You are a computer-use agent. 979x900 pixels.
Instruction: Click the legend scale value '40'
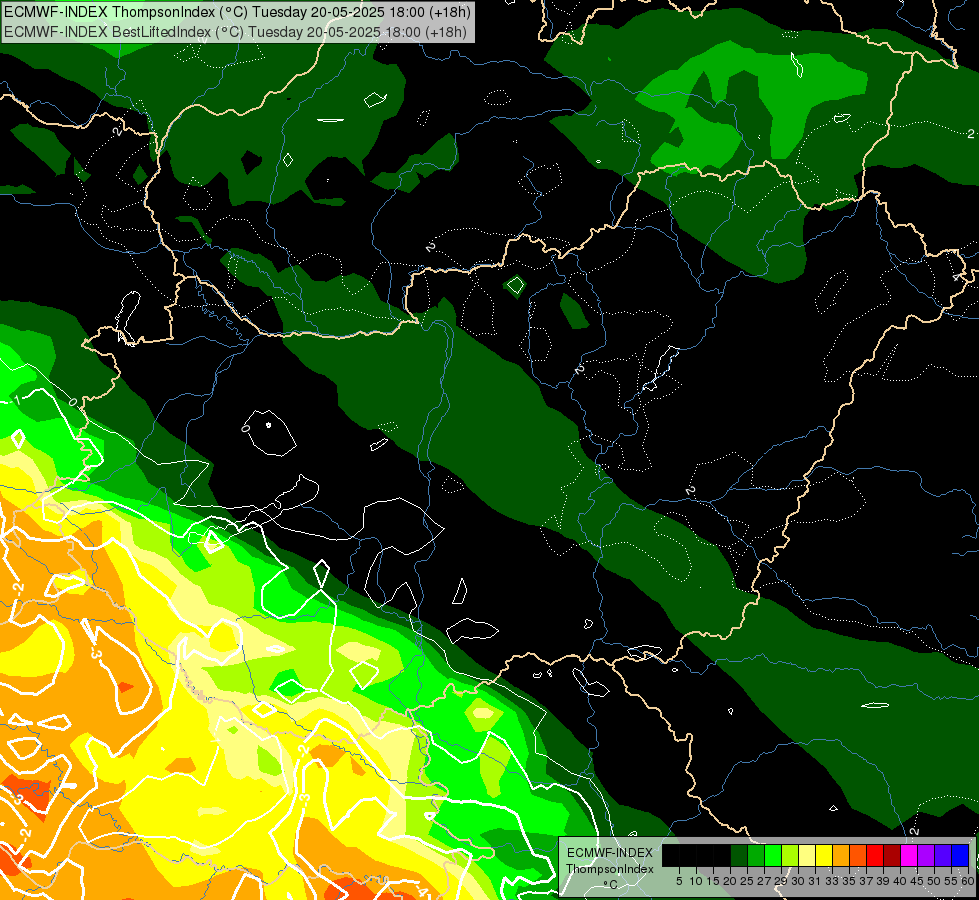coord(900,881)
